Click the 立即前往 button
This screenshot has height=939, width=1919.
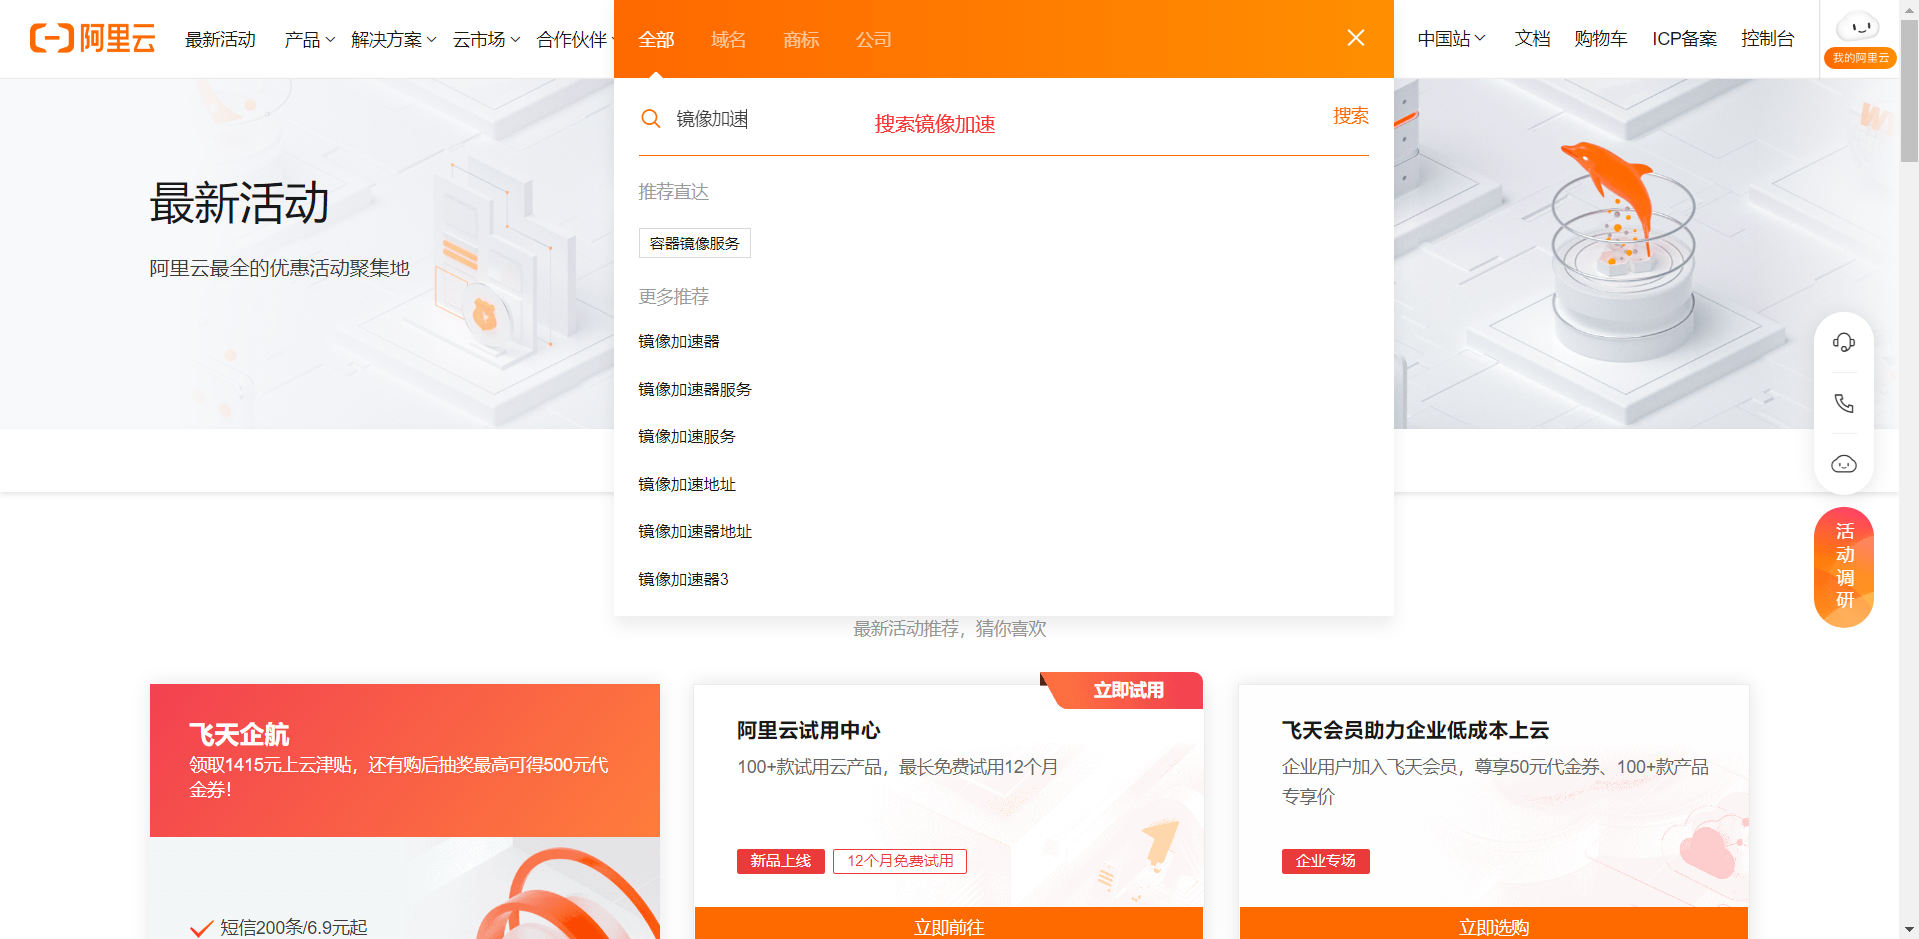pos(949,924)
